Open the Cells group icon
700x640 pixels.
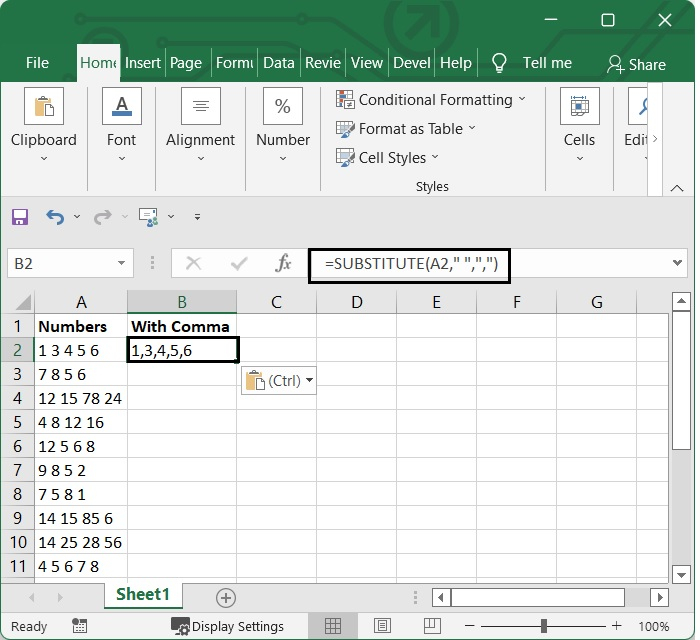[579, 106]
